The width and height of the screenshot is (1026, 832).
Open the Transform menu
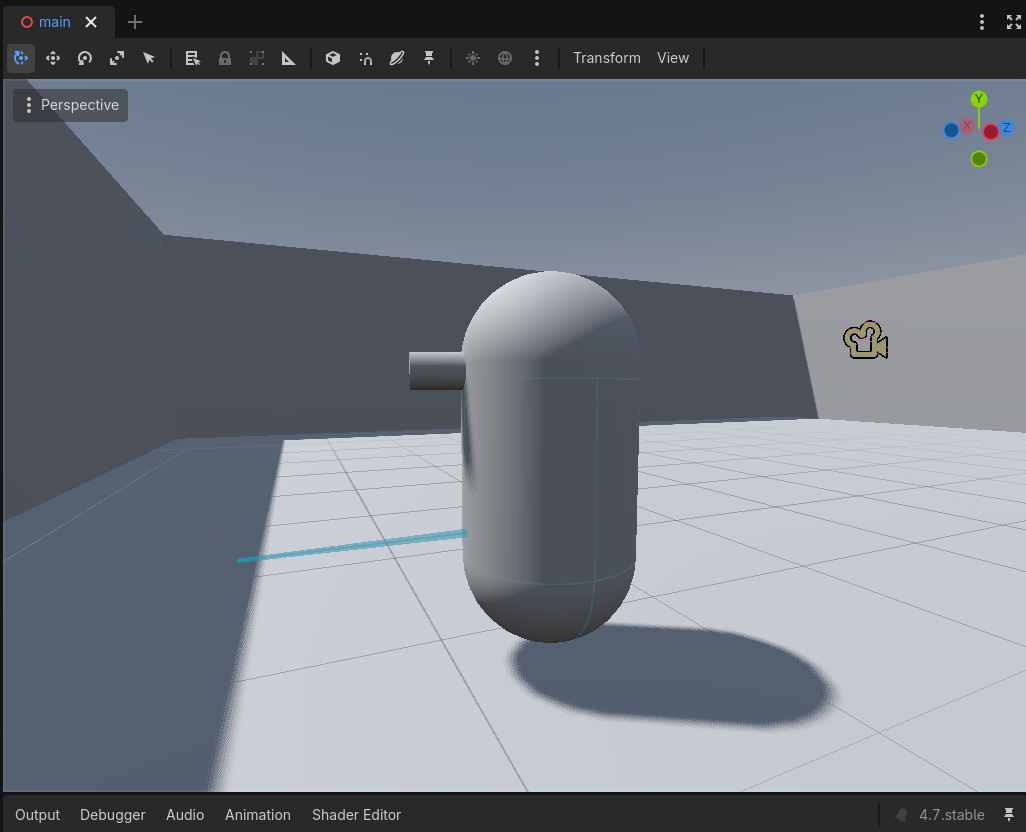tap(607, 58)
